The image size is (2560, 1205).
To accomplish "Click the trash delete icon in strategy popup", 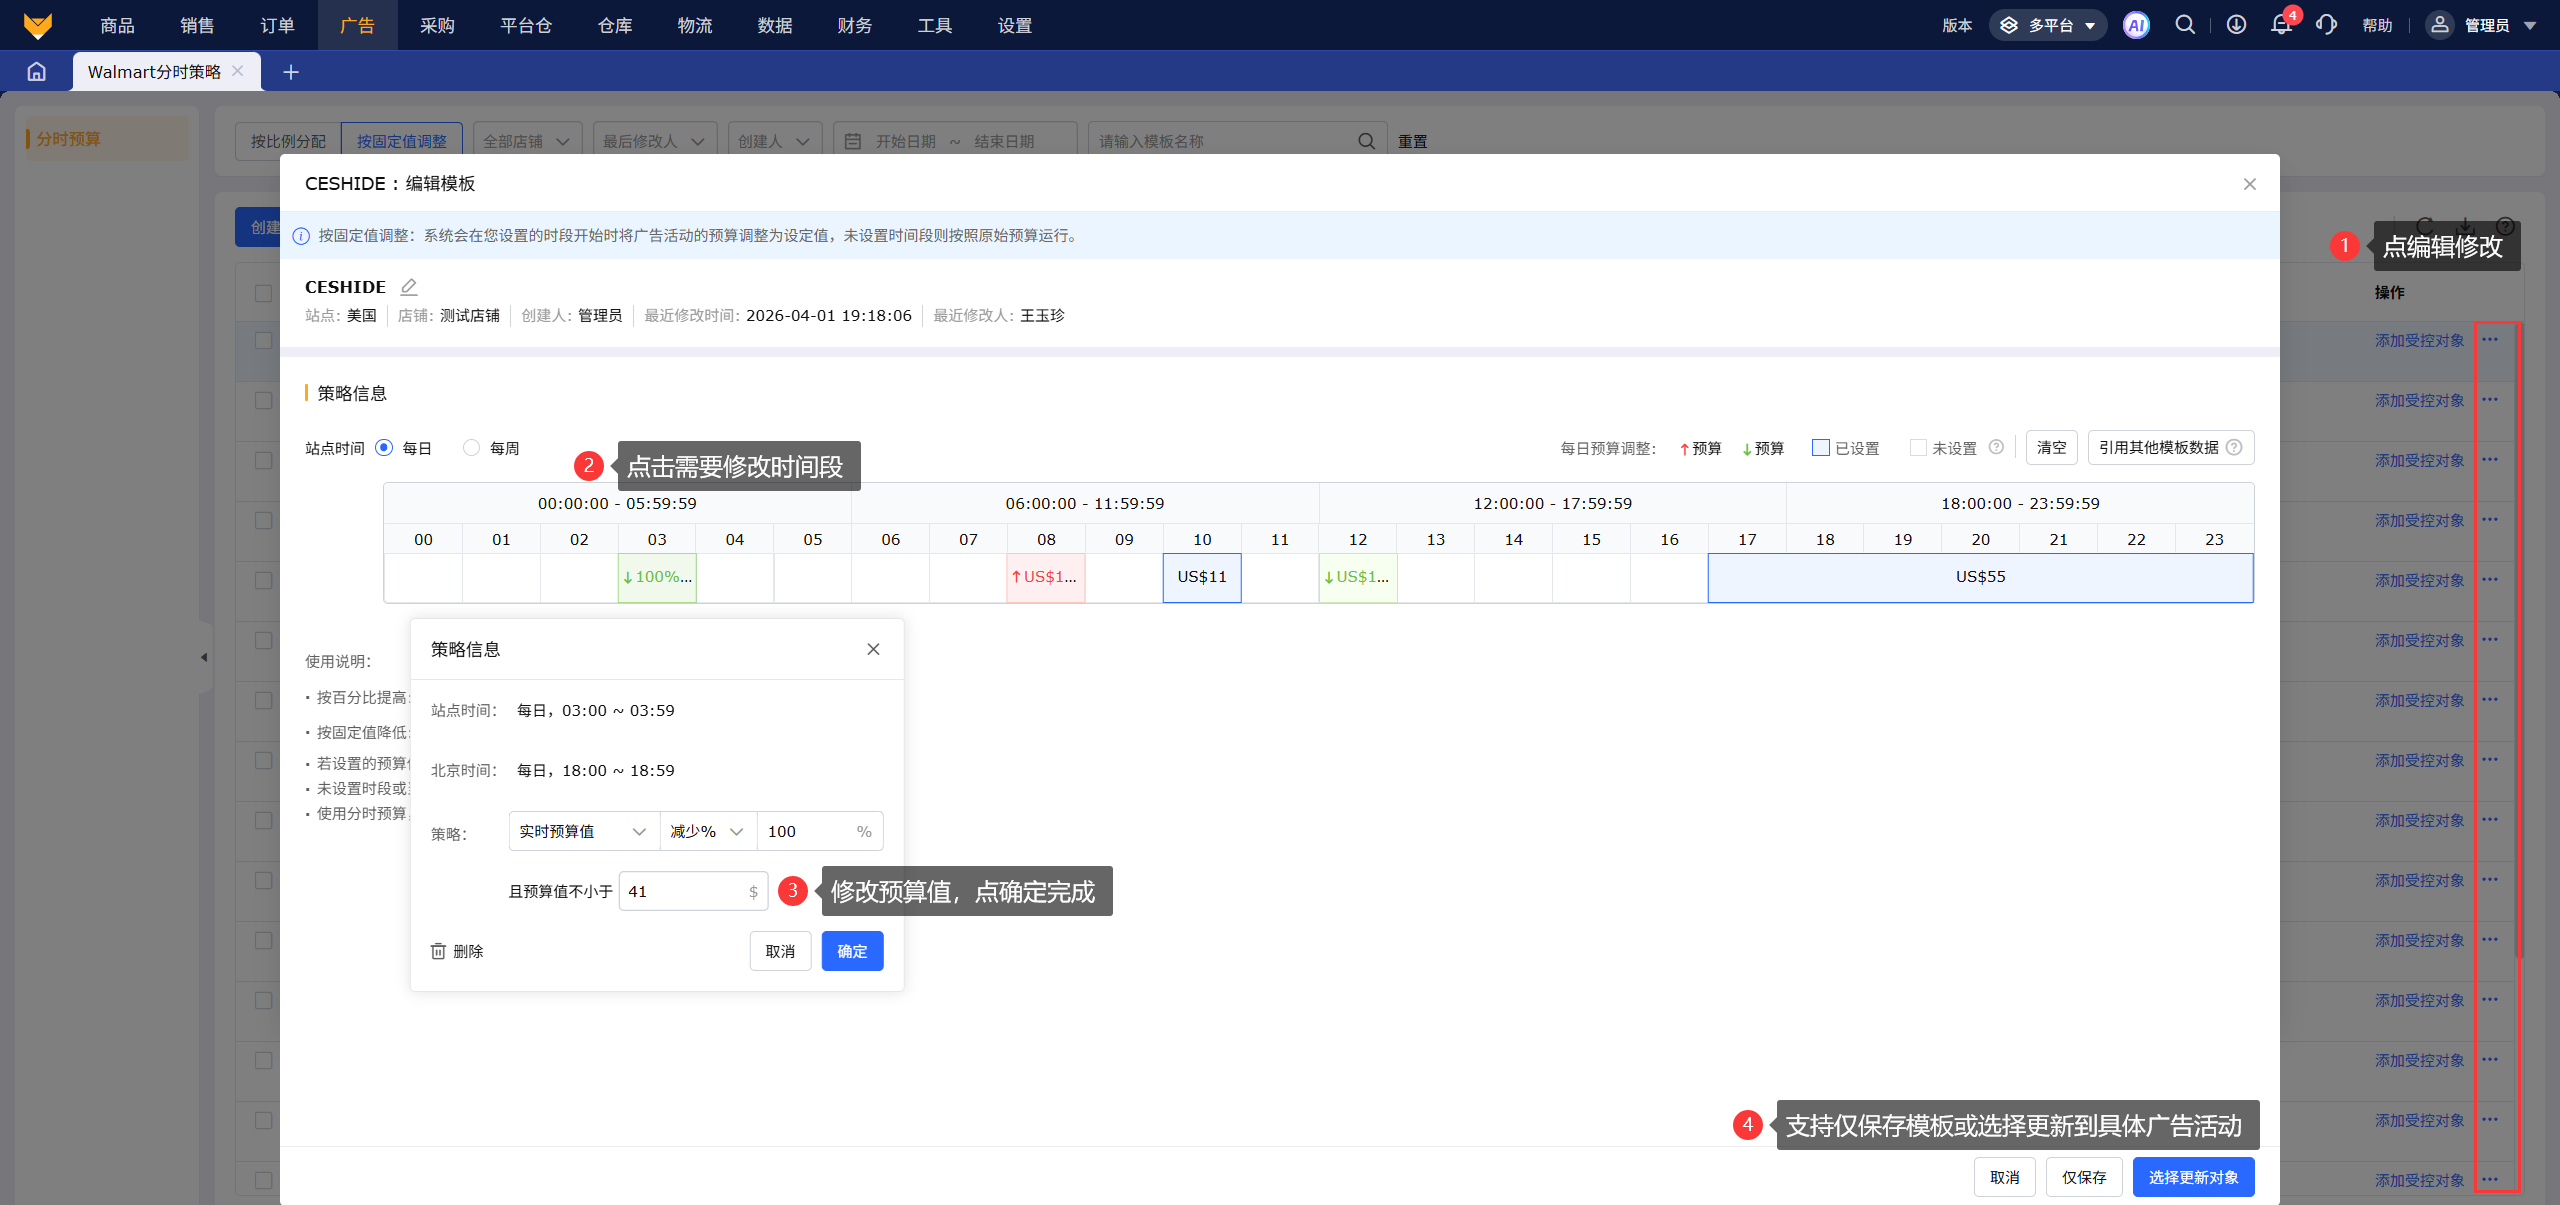I will (438, 951).
